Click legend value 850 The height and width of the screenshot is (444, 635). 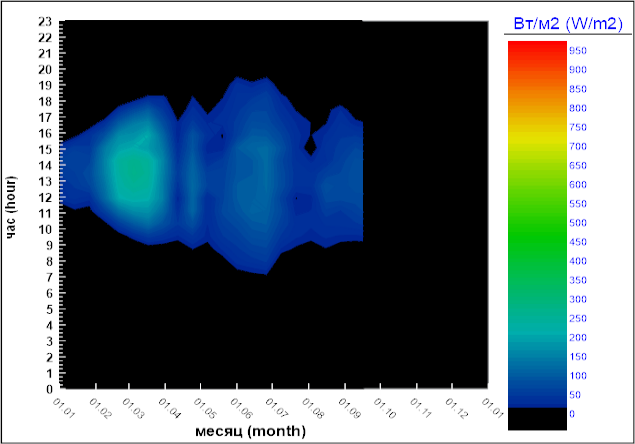click(578, 89)
